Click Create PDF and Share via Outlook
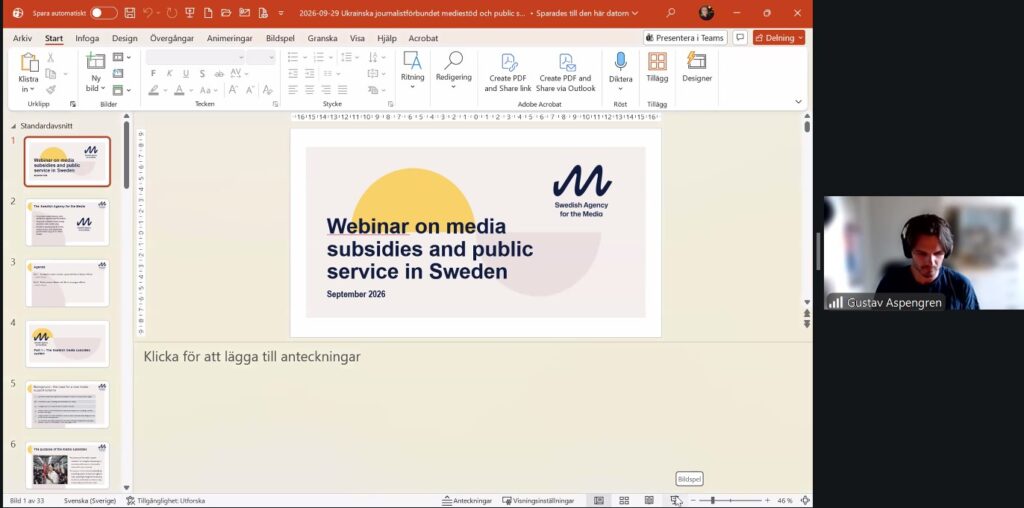The image size is (1024, 508). pos(566,72)
